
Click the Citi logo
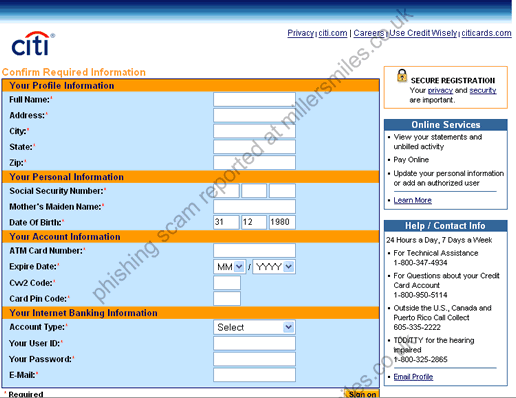coord(33,44)
